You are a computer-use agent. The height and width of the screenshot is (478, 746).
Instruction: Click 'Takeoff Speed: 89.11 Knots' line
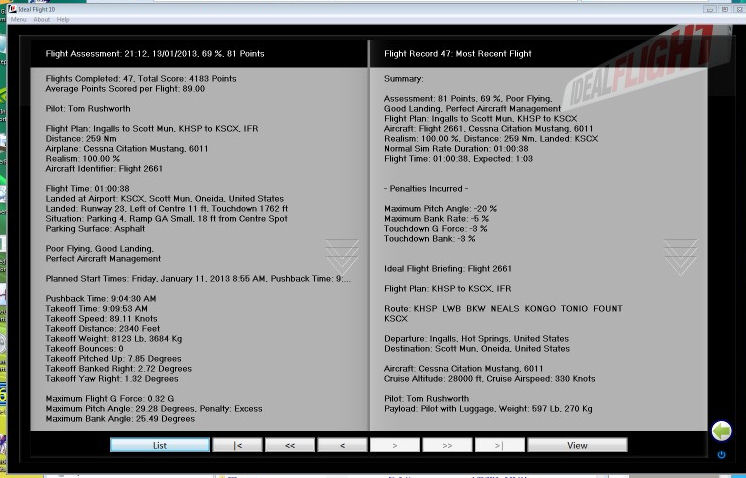tap(101, 319)
